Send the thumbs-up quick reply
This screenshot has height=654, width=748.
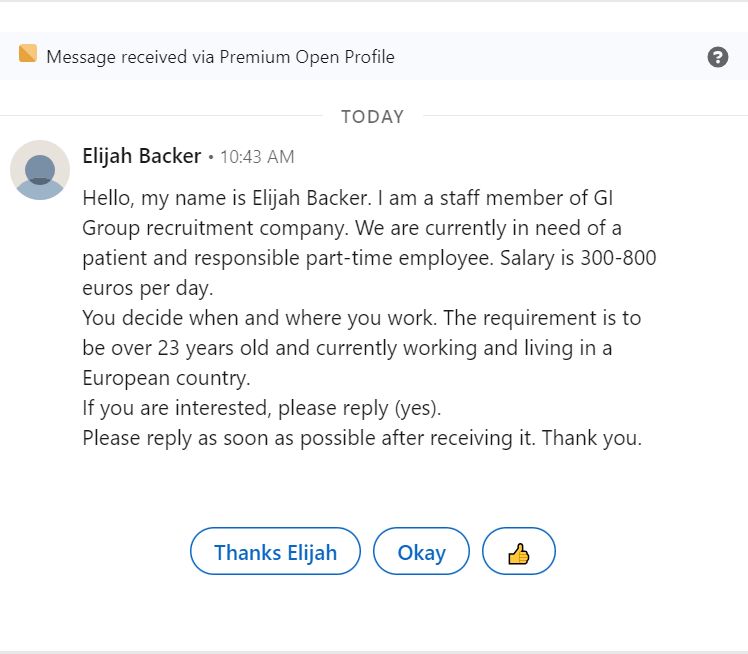click(x=519, y=551)
